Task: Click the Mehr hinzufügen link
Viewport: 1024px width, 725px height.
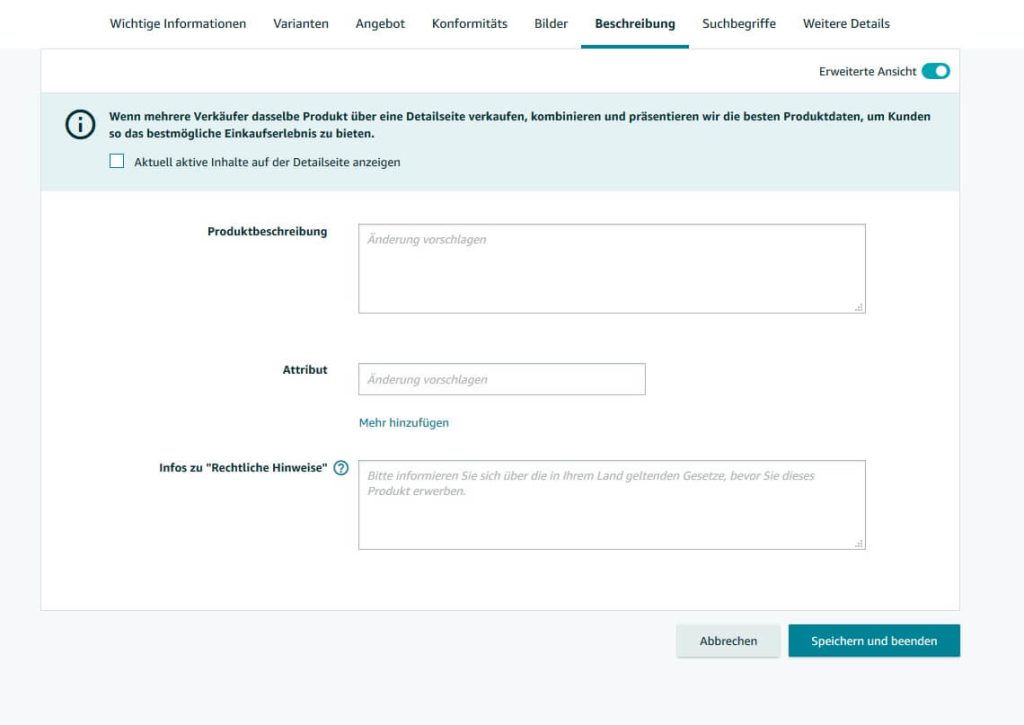Action: (404, 423)
